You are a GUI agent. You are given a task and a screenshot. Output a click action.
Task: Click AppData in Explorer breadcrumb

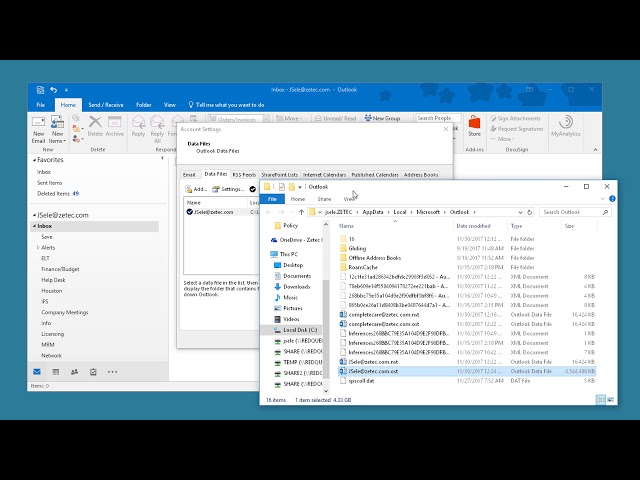pos(373,212)
